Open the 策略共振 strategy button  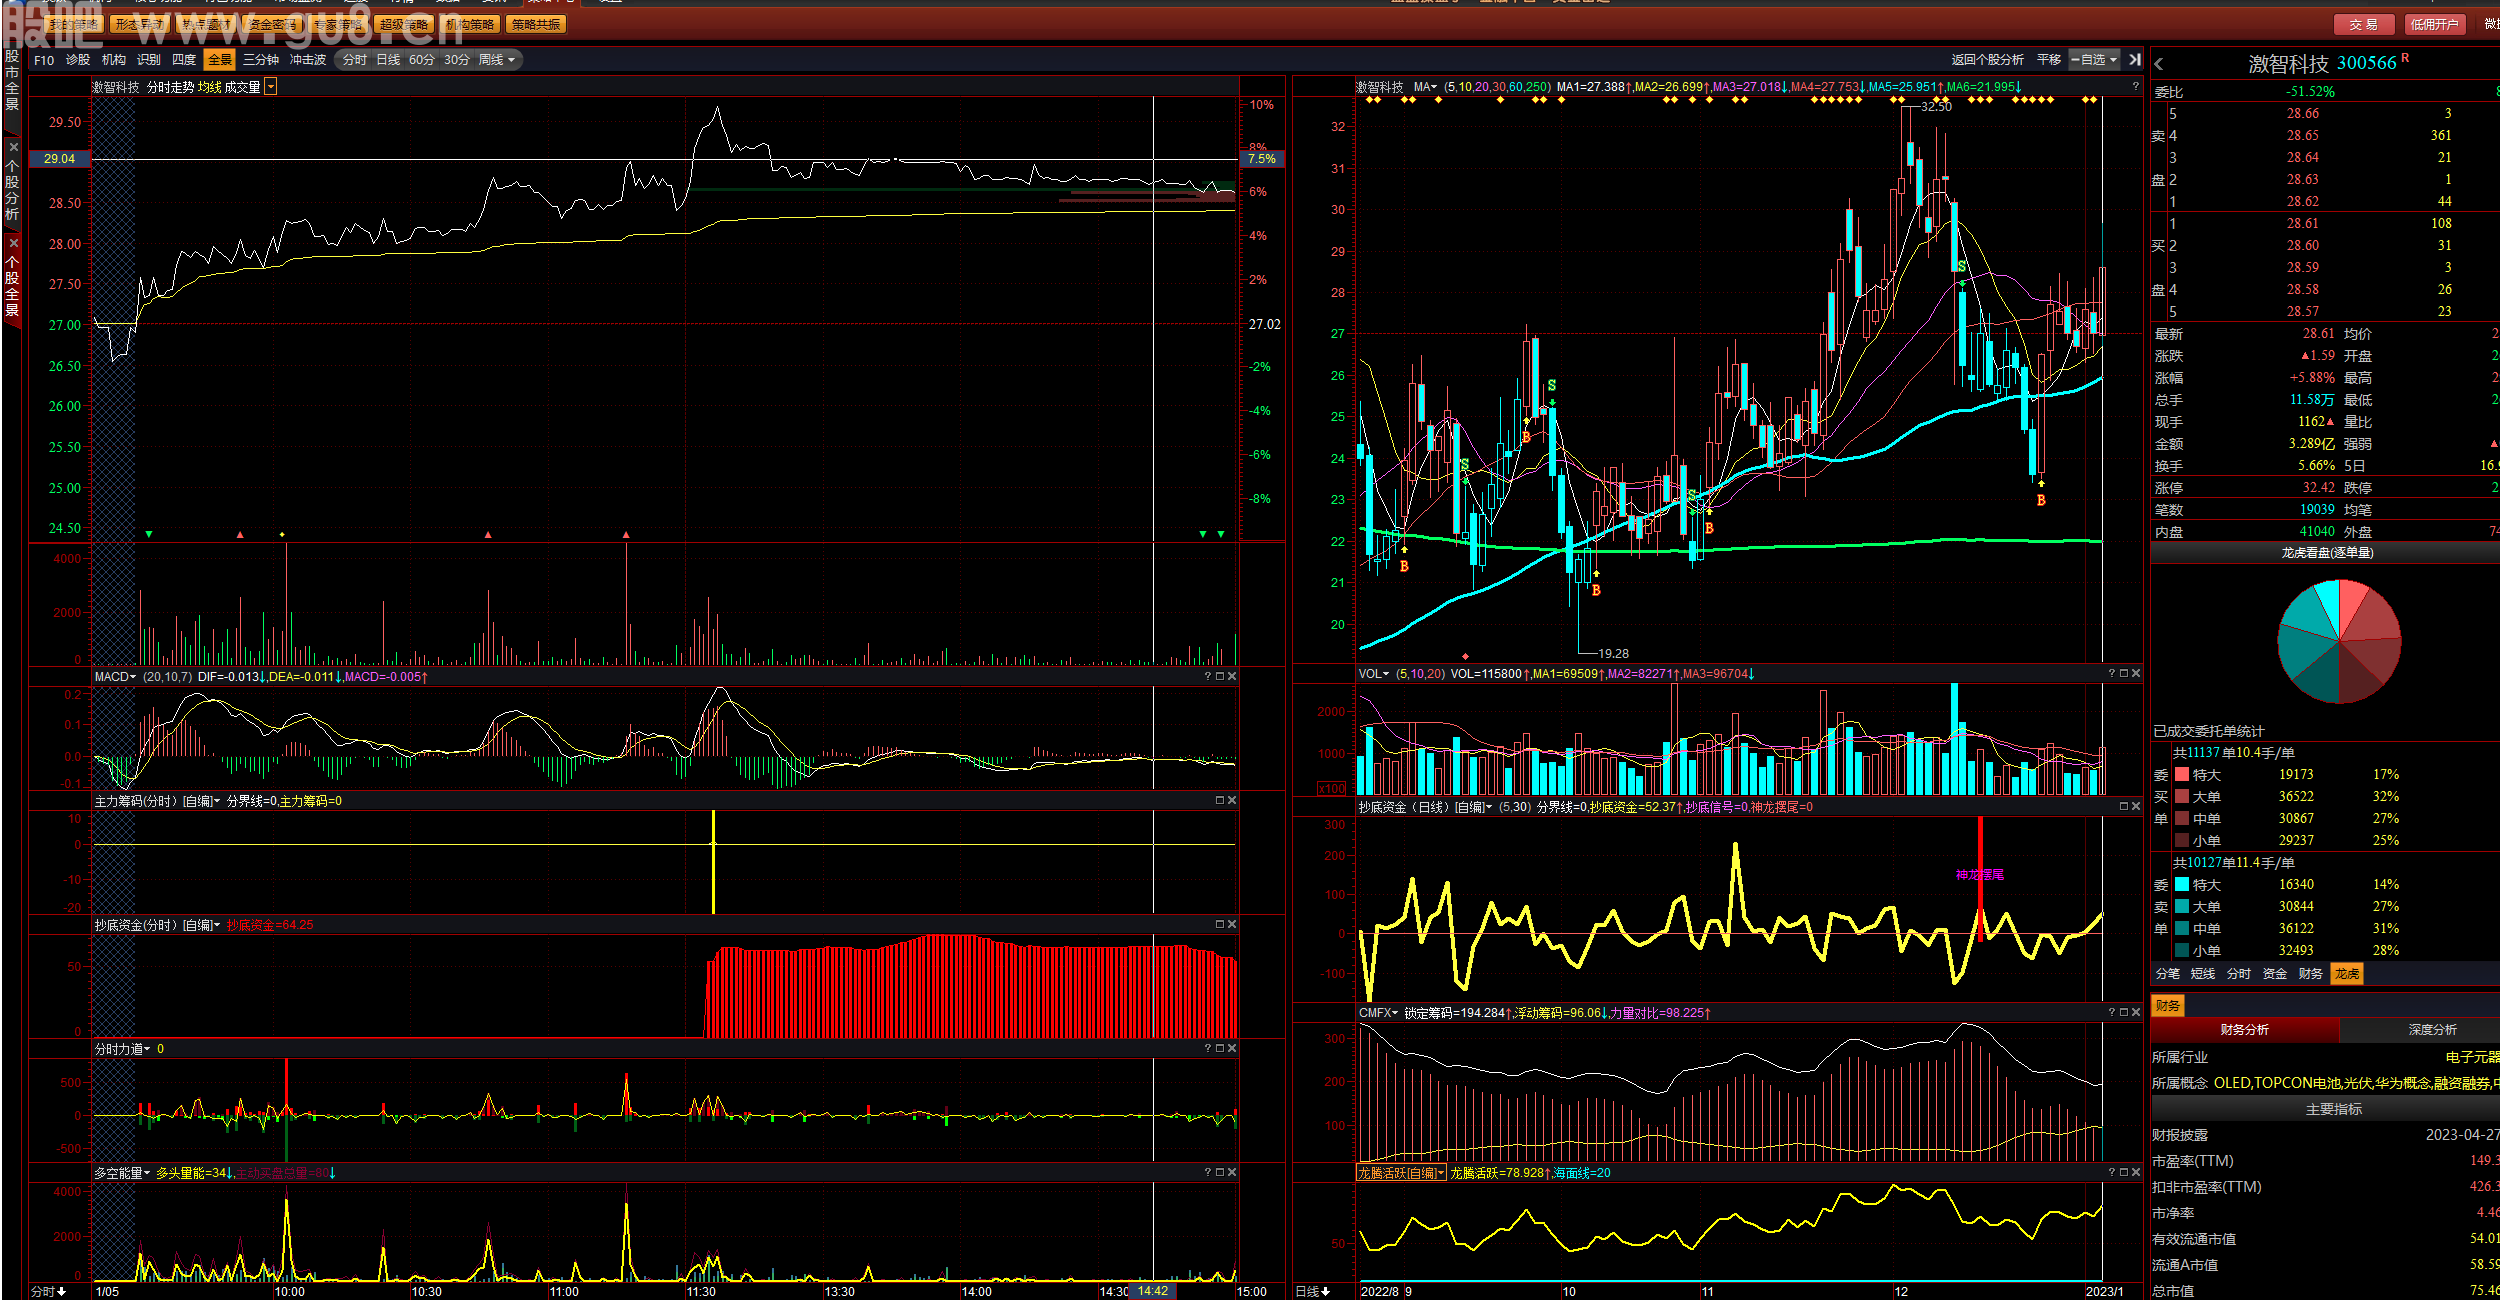[x=536, y=24]
